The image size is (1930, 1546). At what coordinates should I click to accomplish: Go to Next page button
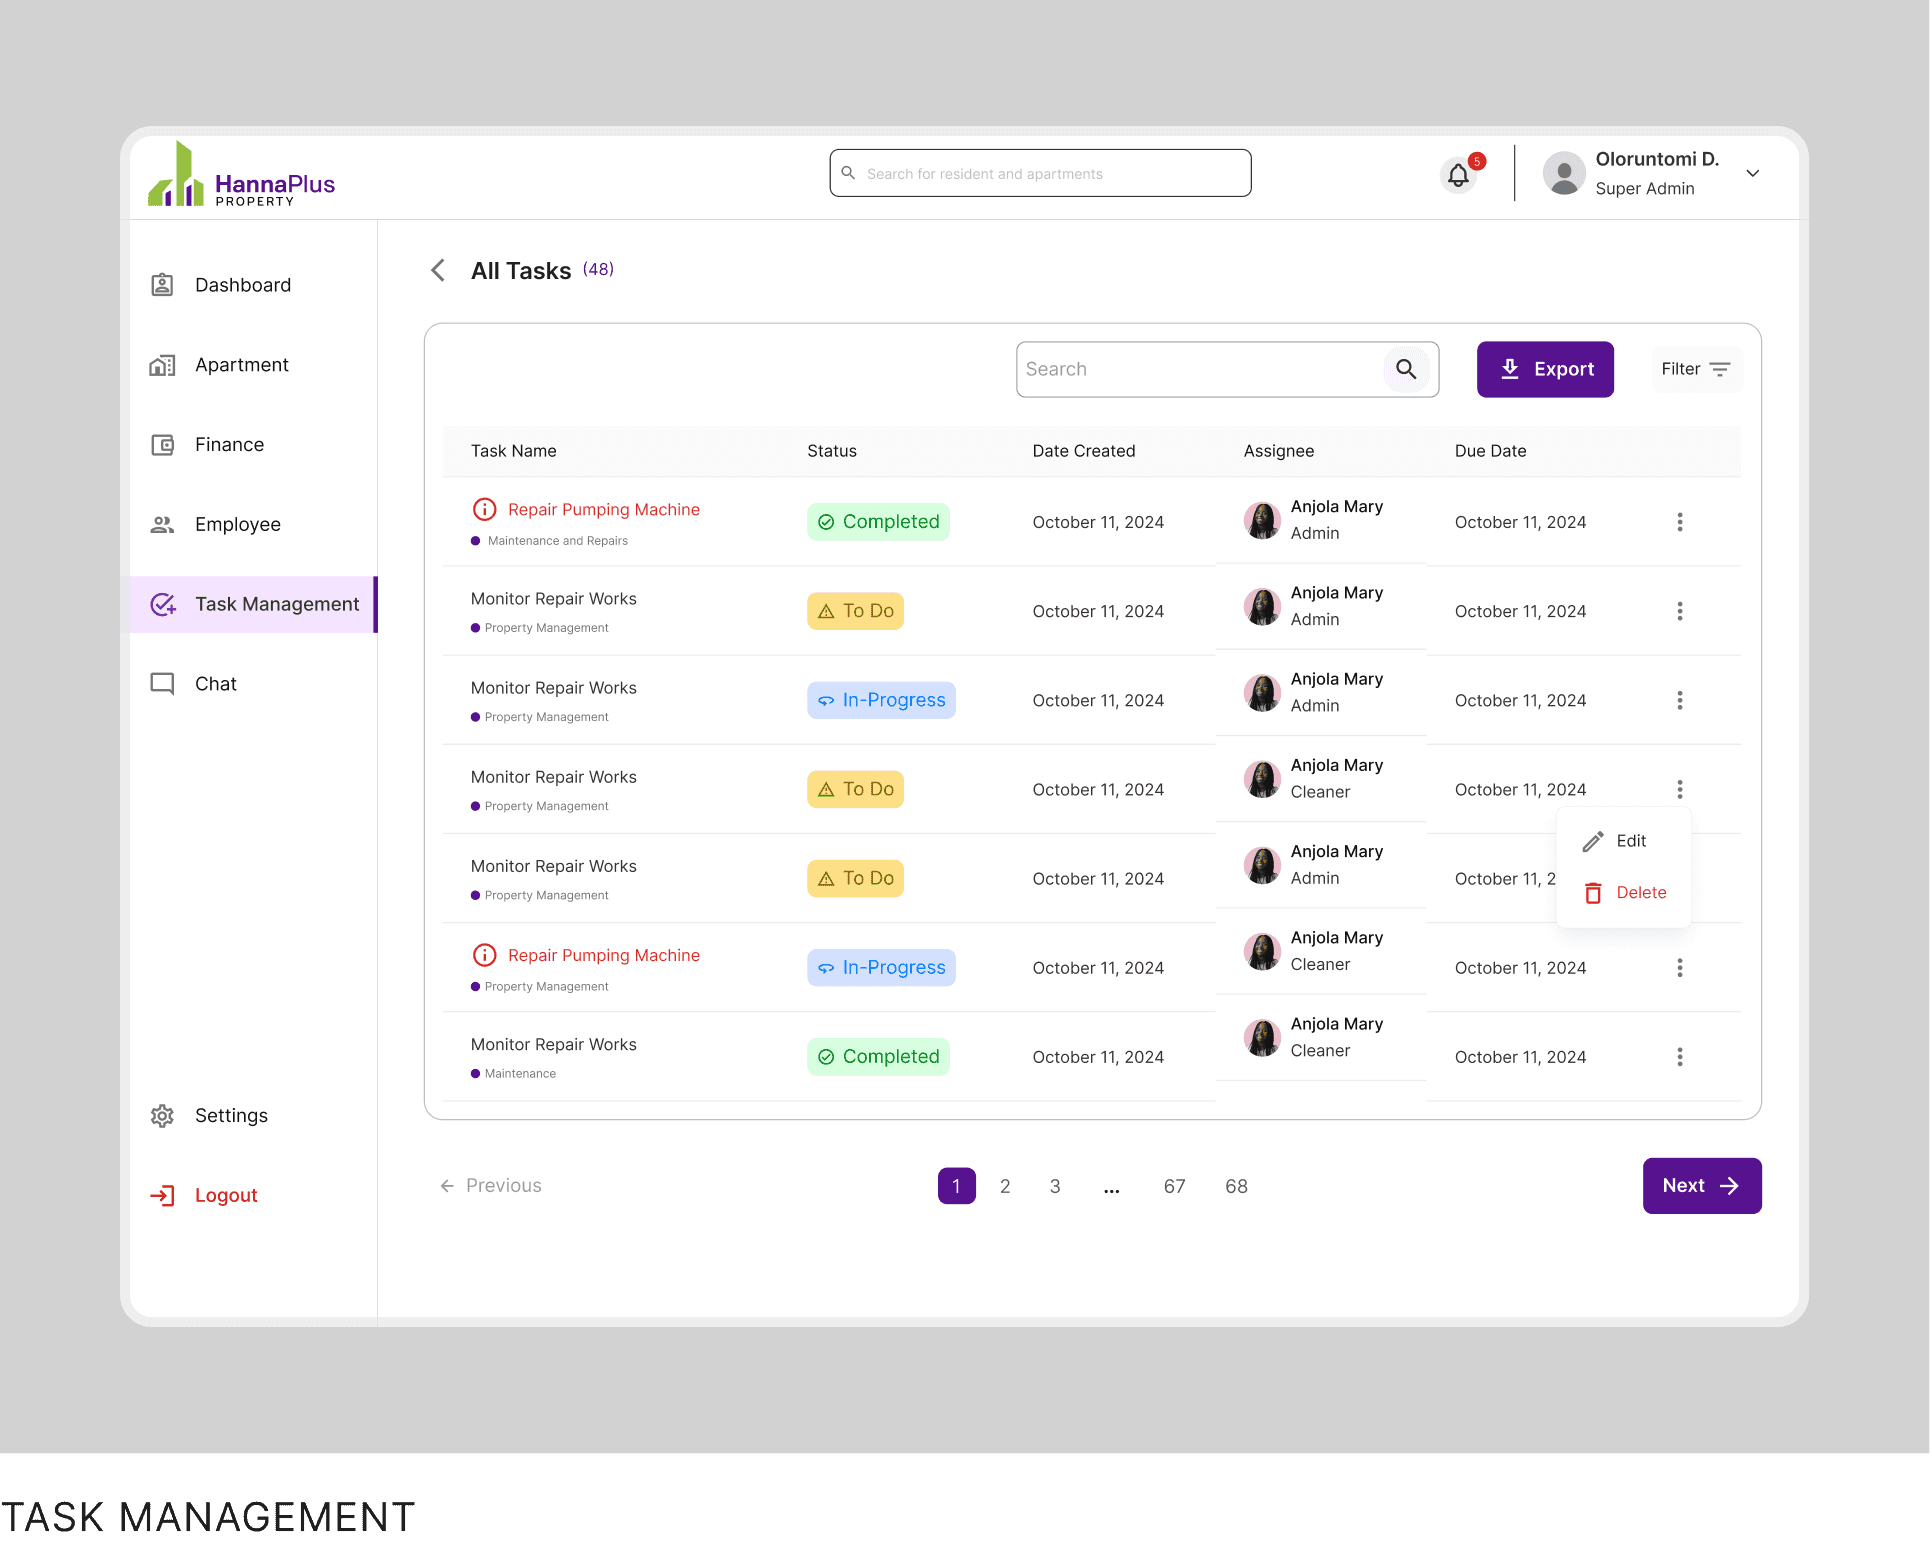point(1701,1186)
